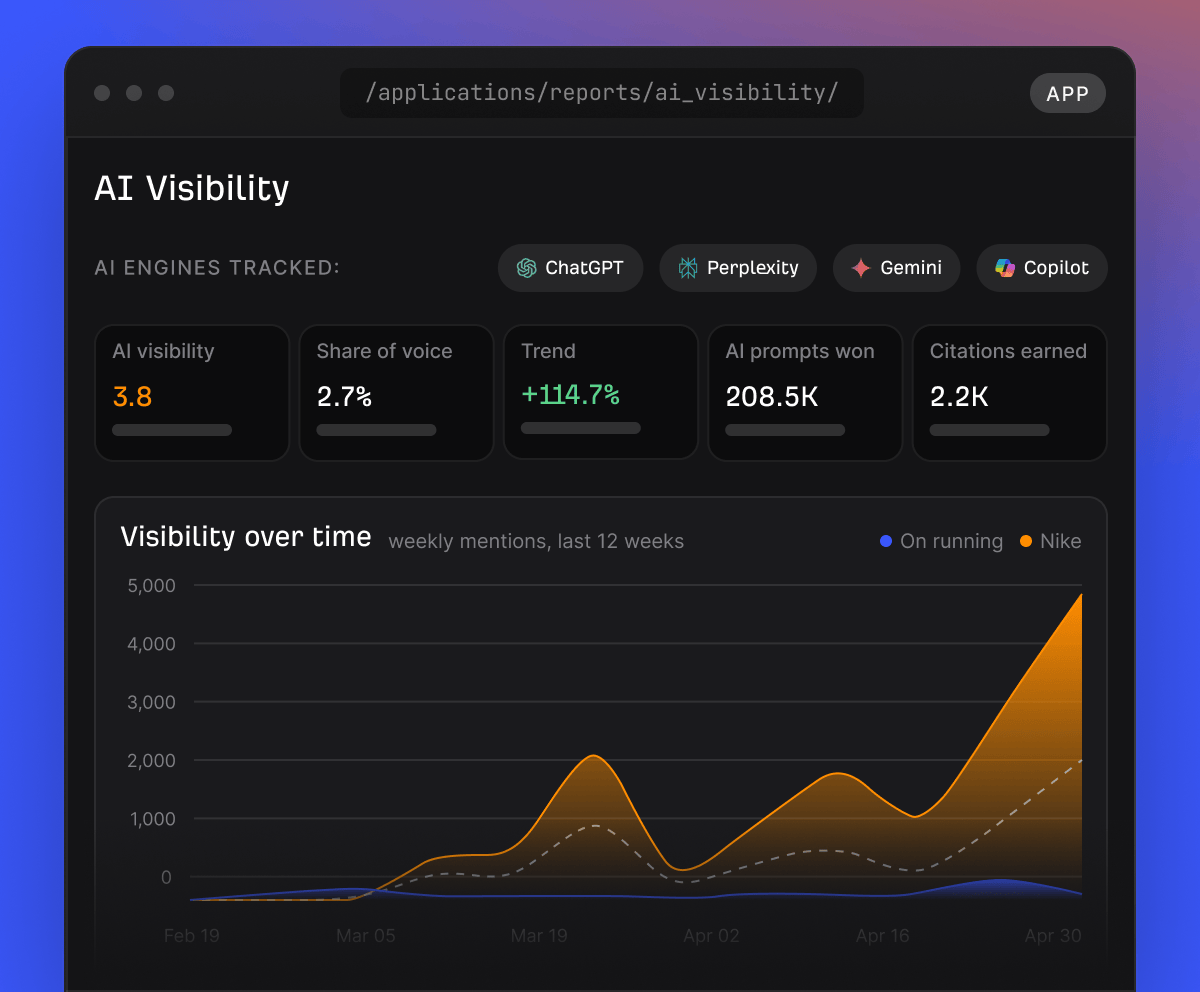This screenshot has width=1200, height=992.
Task: Click the 2,000 y-axis label
Action: 151,761
